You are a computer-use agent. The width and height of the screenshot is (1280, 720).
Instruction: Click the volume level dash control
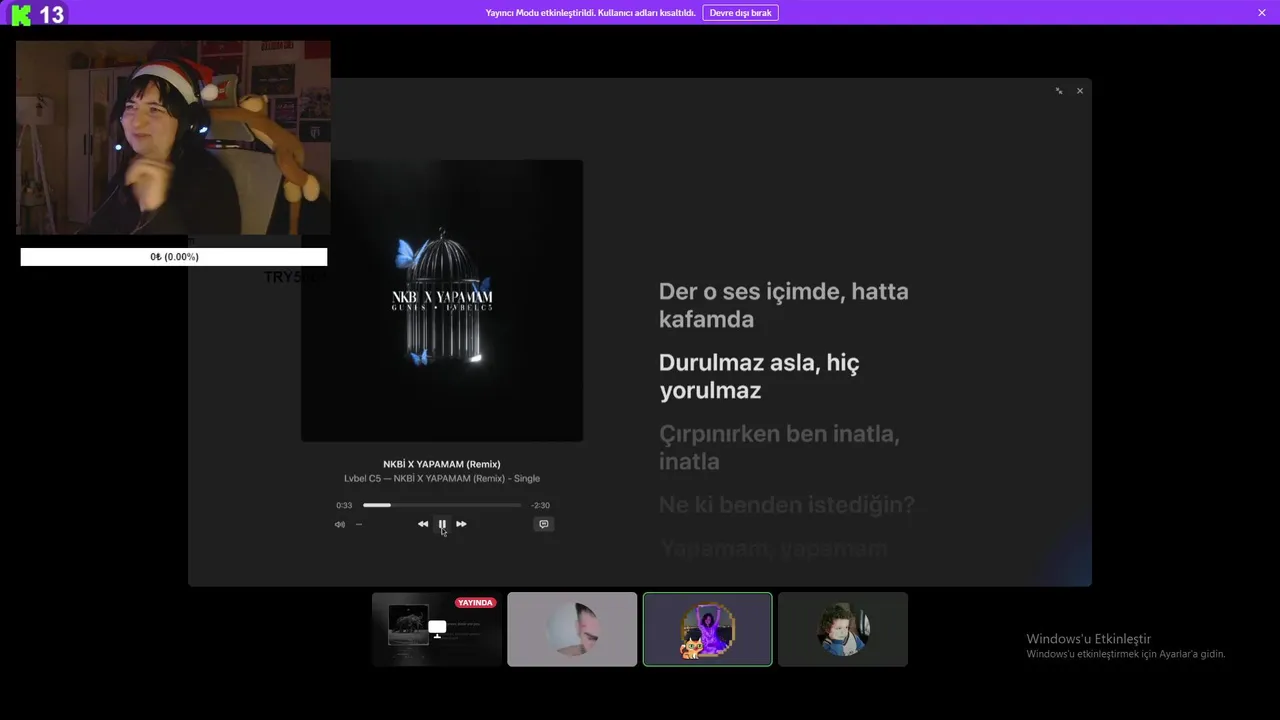[359, 524]
